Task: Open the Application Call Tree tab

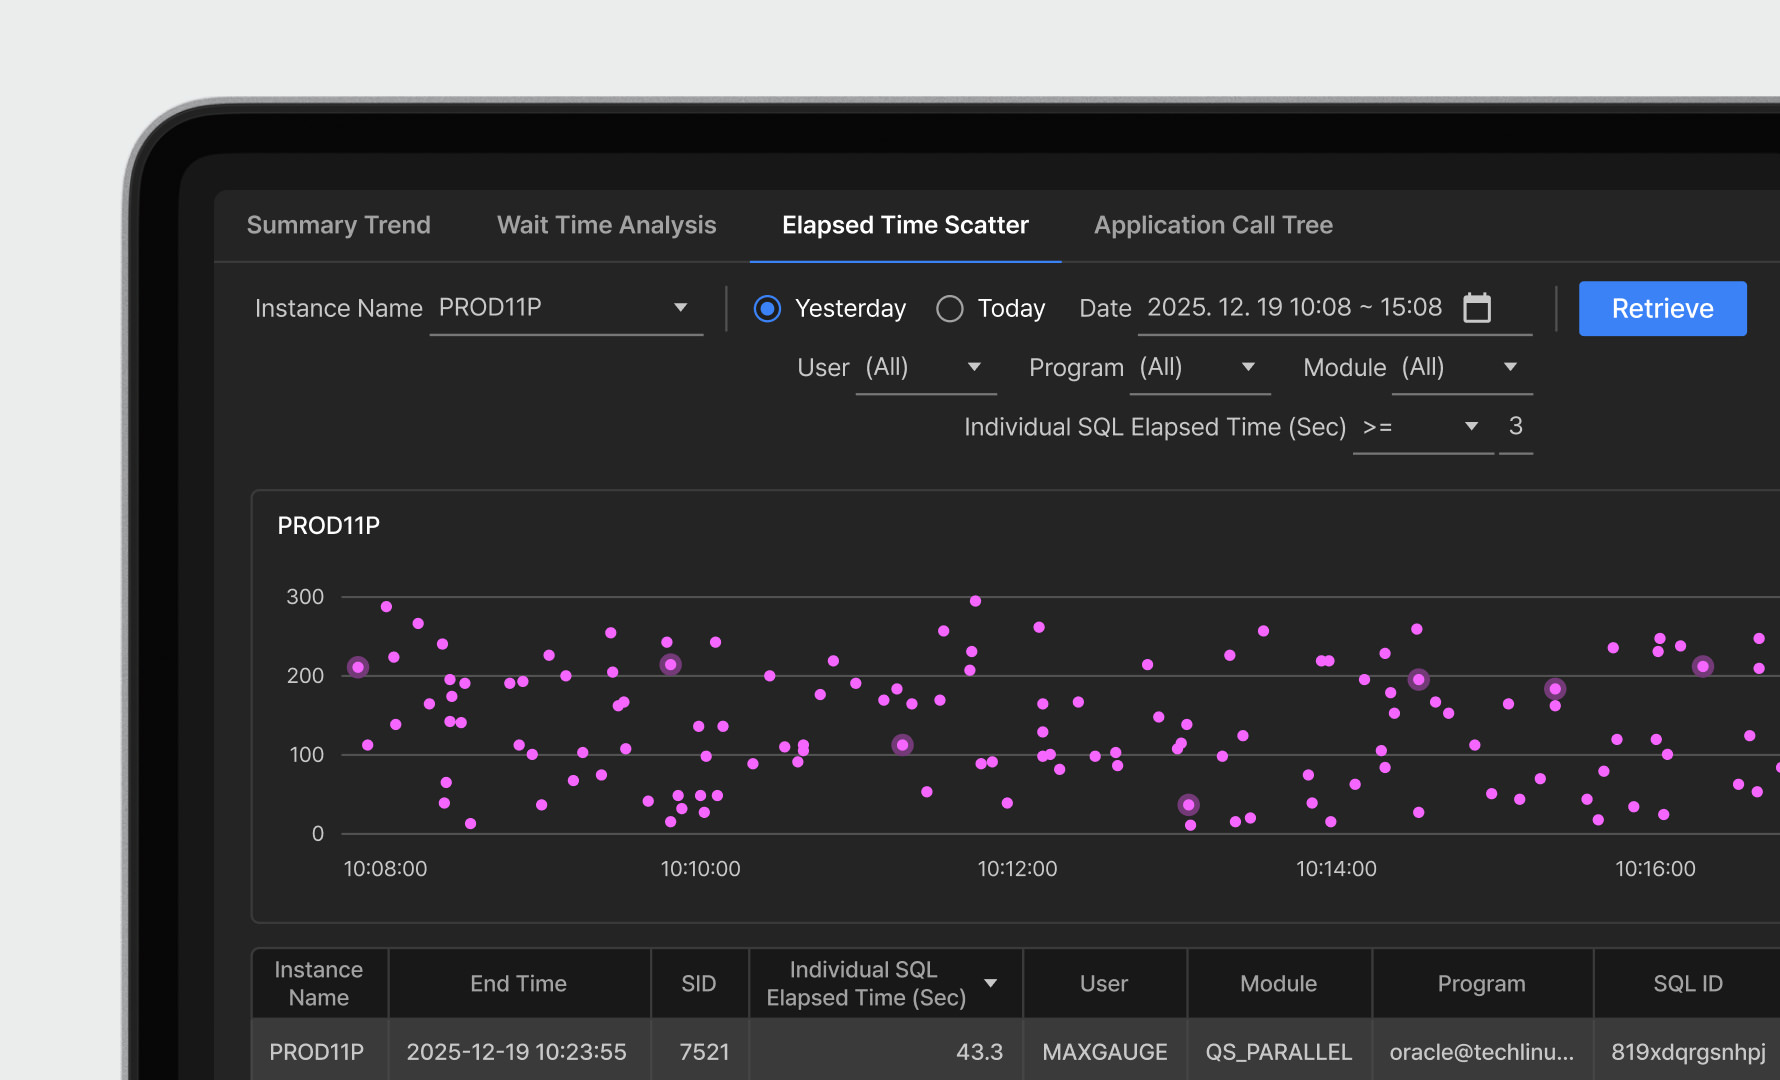Action: (1213, 225)
